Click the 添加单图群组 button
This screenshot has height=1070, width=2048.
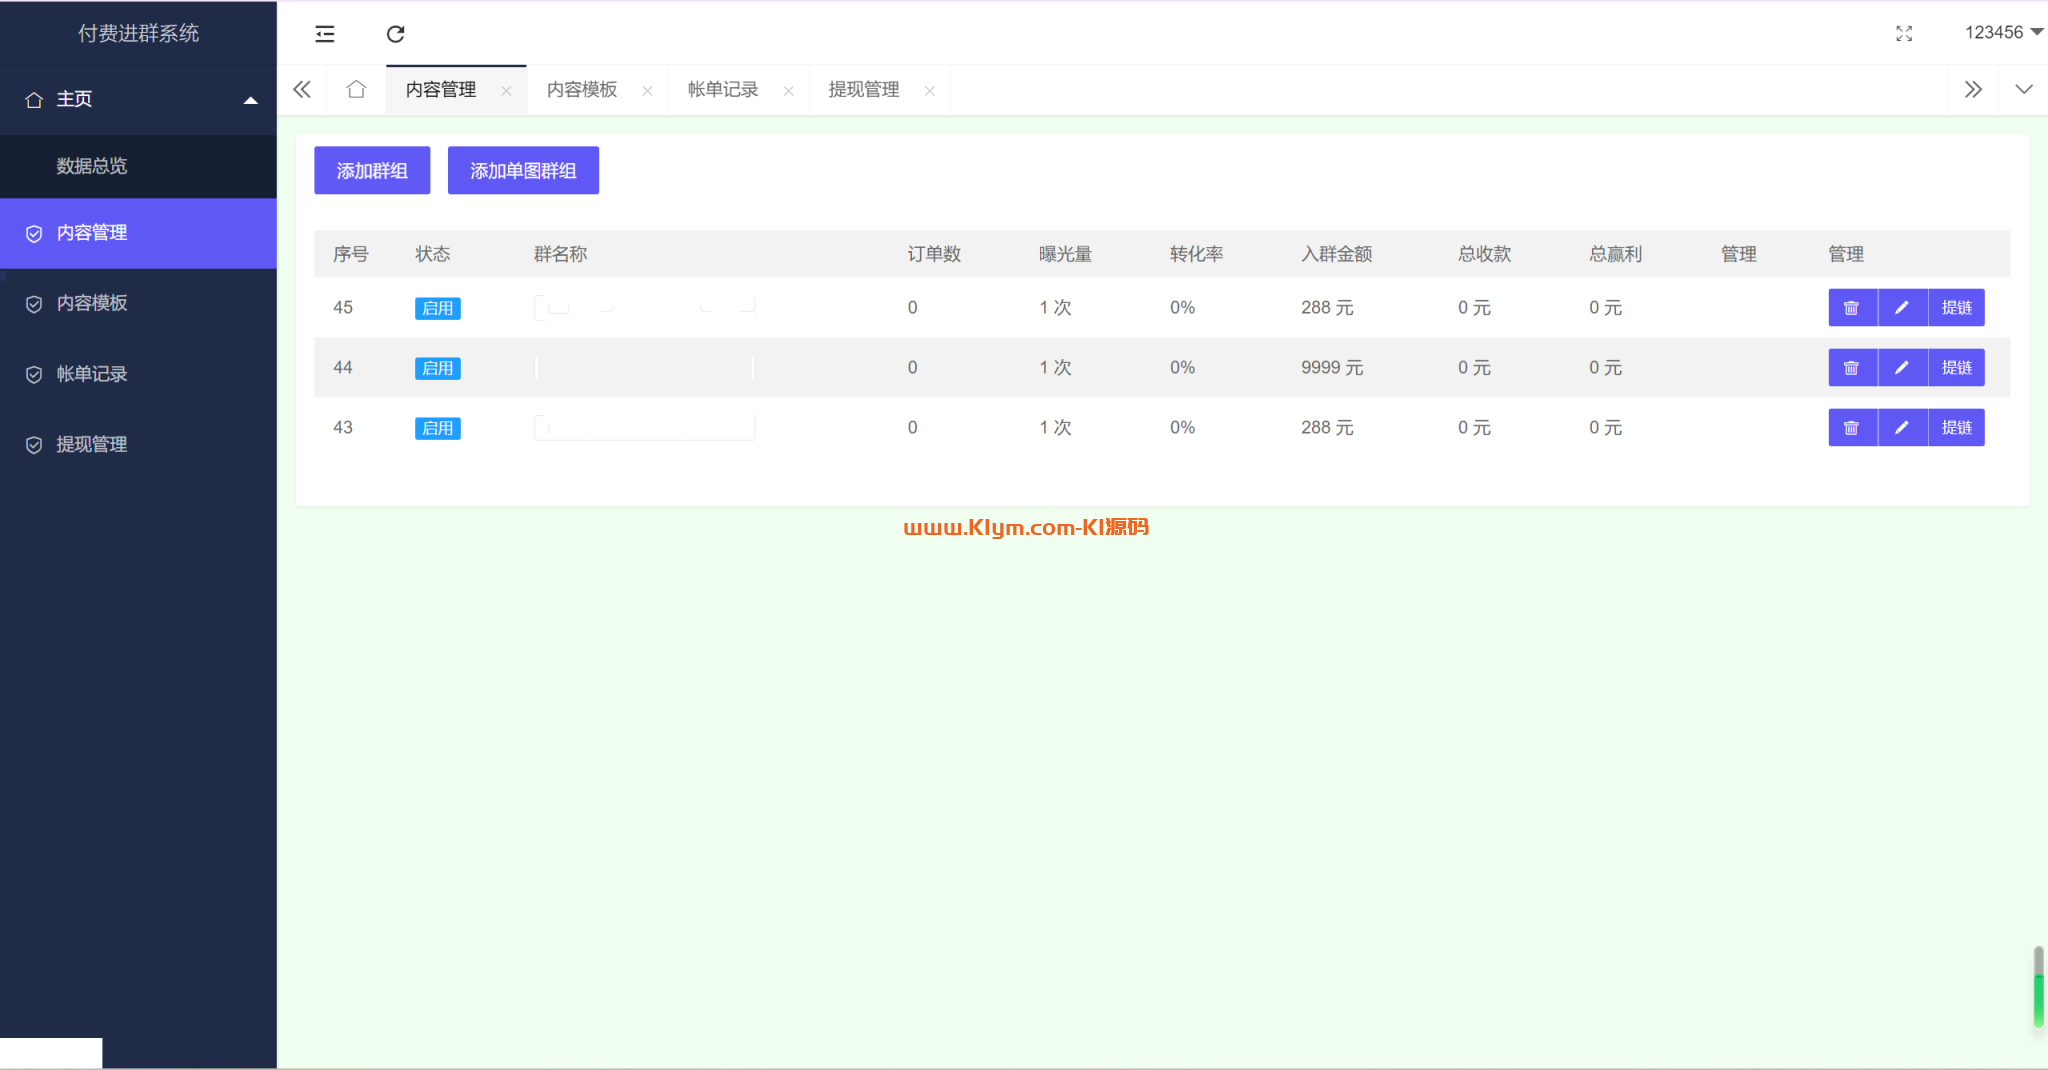coord(523,171)
